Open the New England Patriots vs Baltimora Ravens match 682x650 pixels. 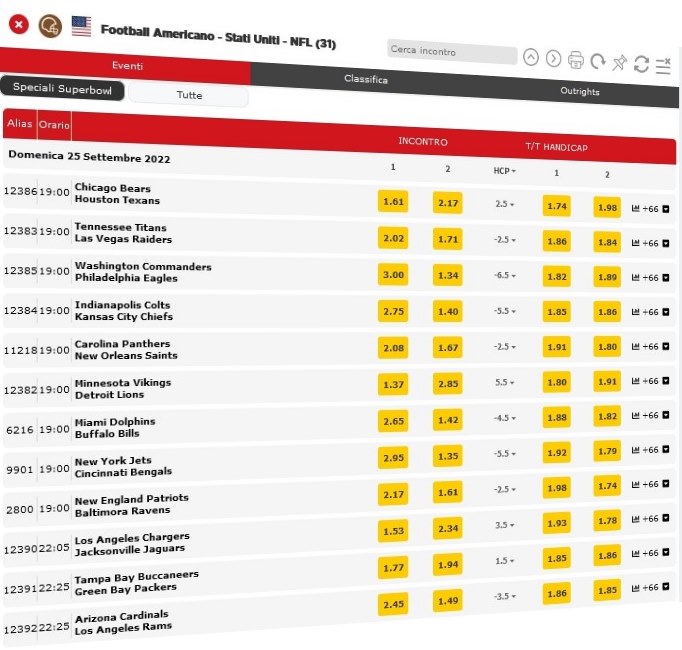(131, 505)
